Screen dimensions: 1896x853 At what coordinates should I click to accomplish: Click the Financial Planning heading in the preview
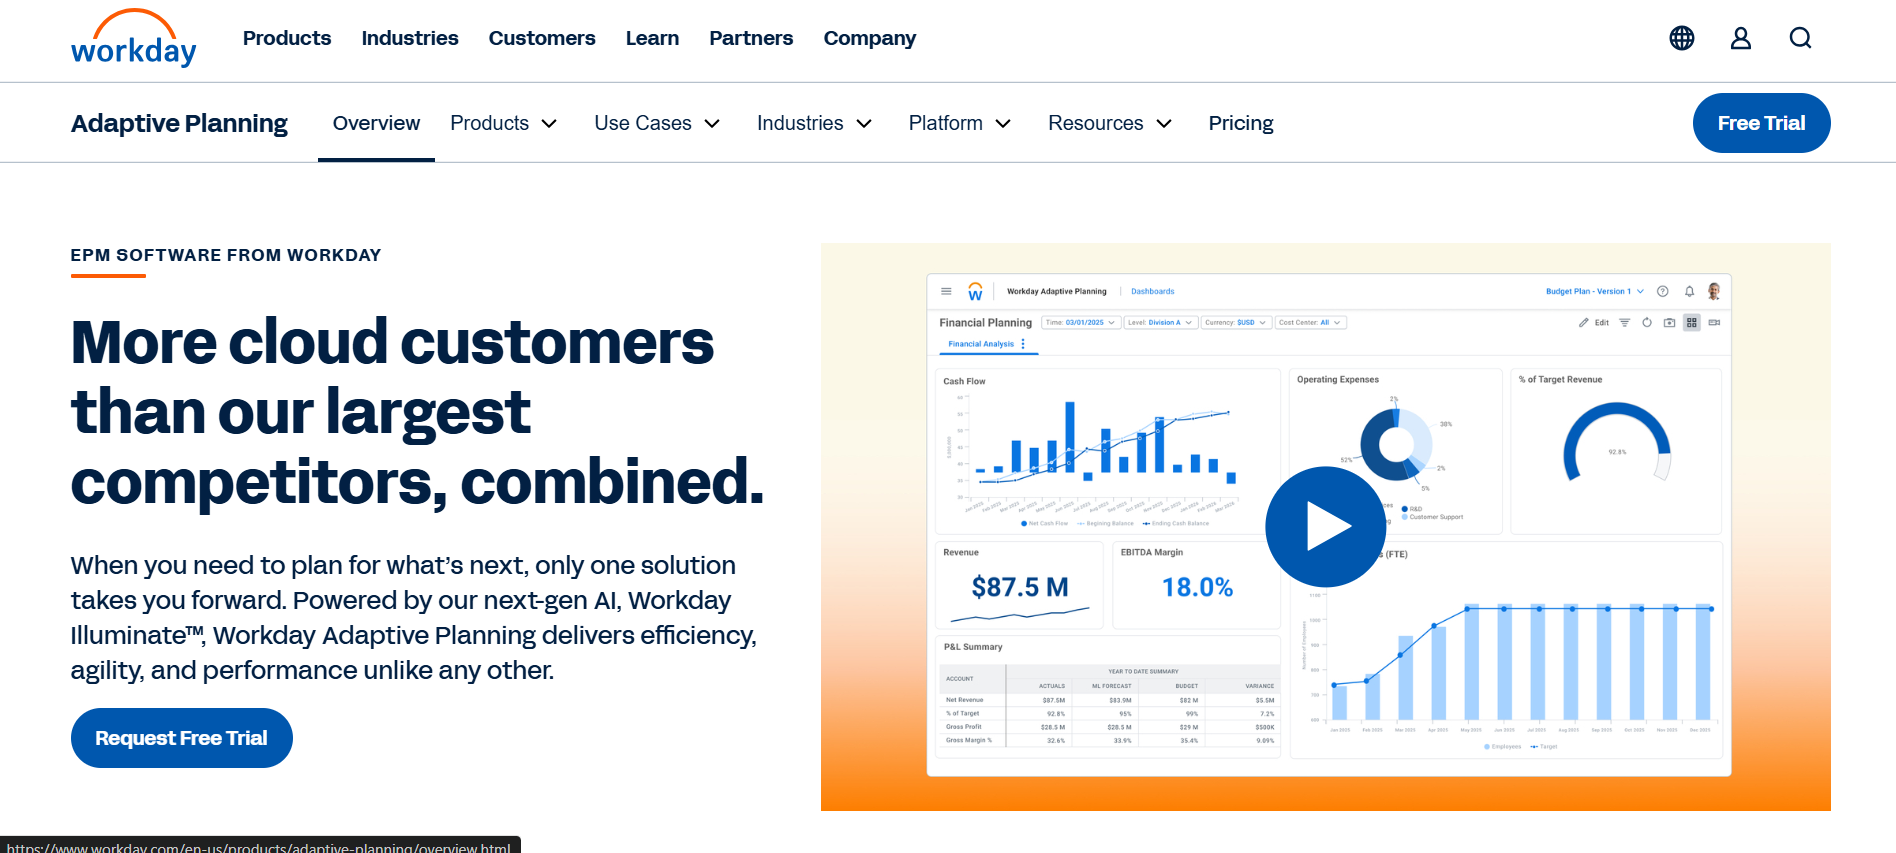(985, 322)
